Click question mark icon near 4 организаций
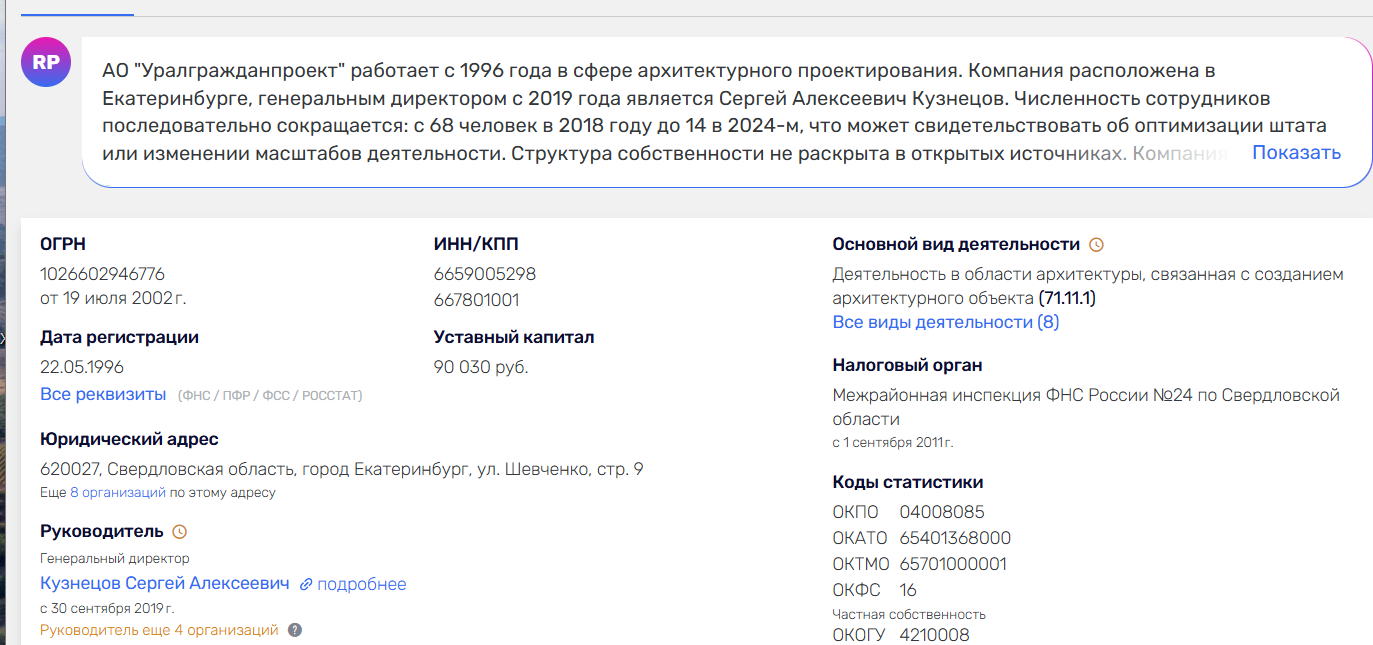Viewport: 1373px width, 645px height. point(295,630)
